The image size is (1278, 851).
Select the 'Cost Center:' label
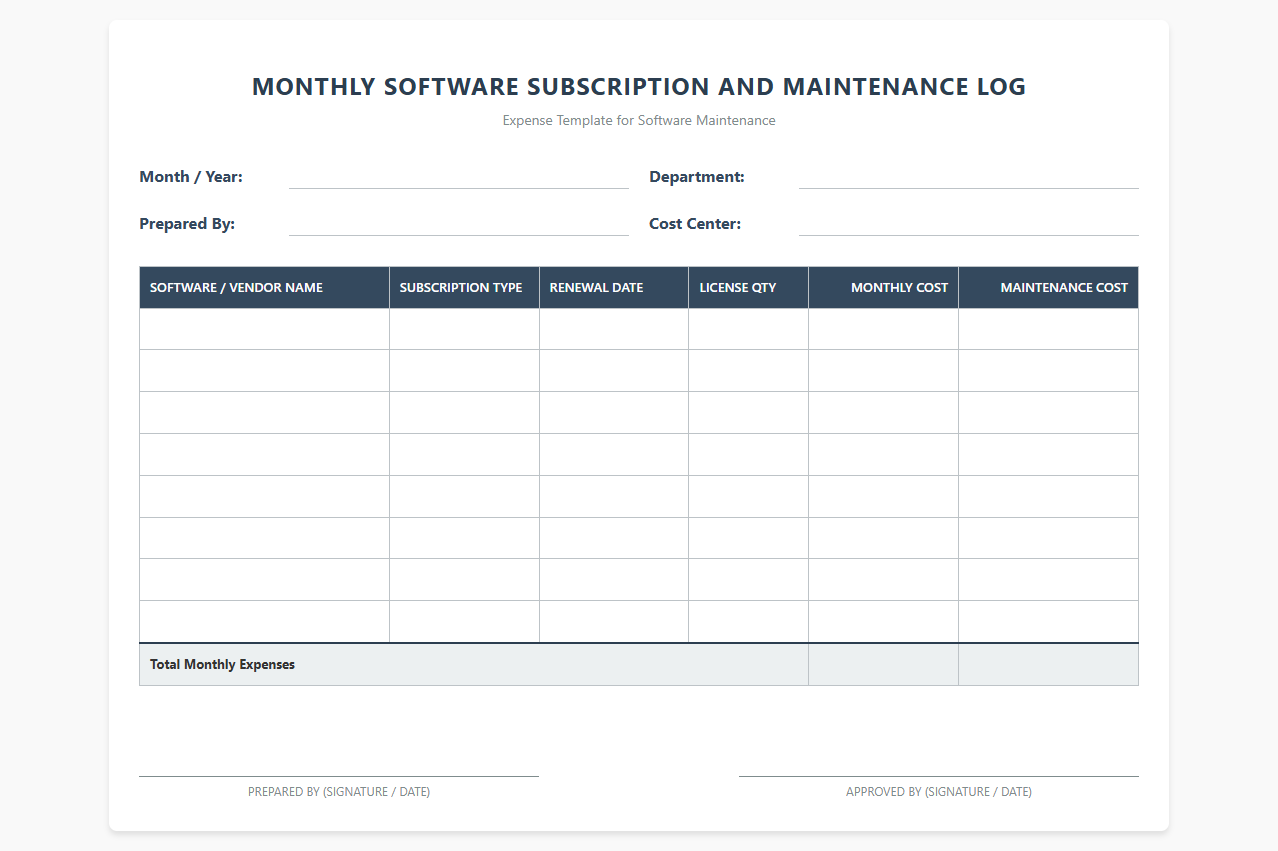click(695, 224)
